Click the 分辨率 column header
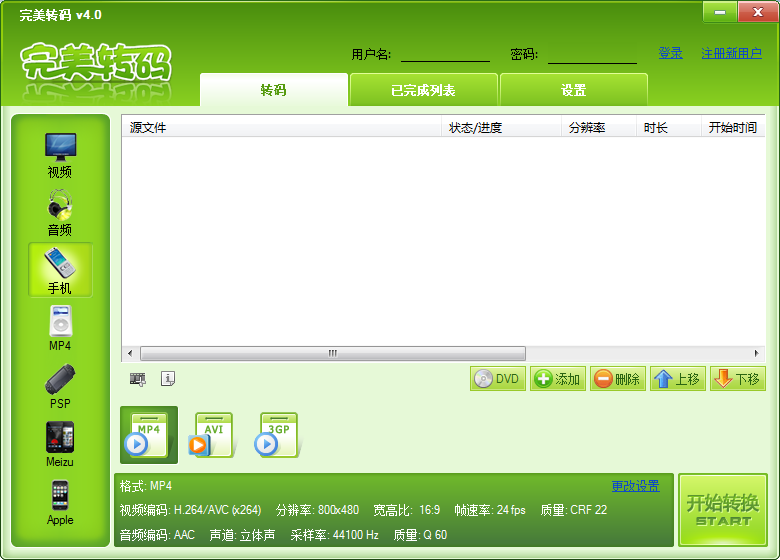Screen dimensions: 780x560 (599, 128)
